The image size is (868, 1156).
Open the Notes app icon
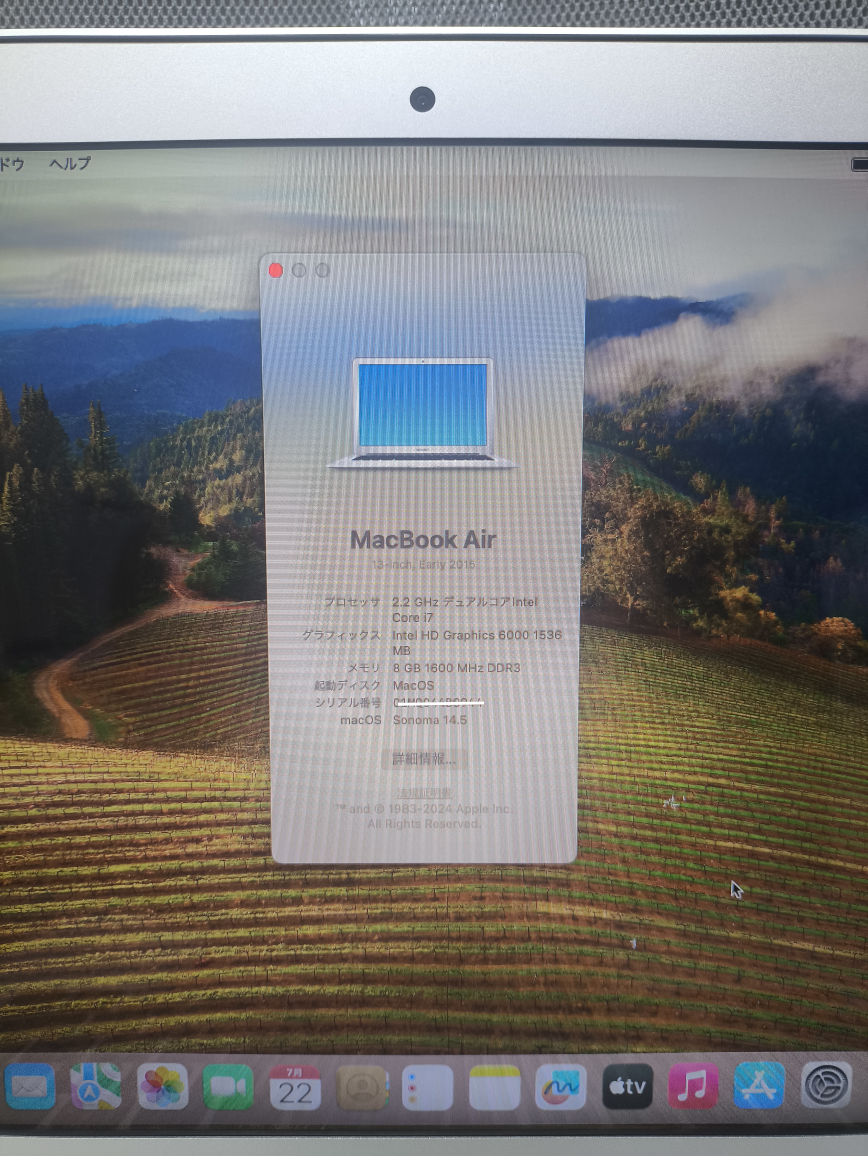click(x=494, y=1086)
